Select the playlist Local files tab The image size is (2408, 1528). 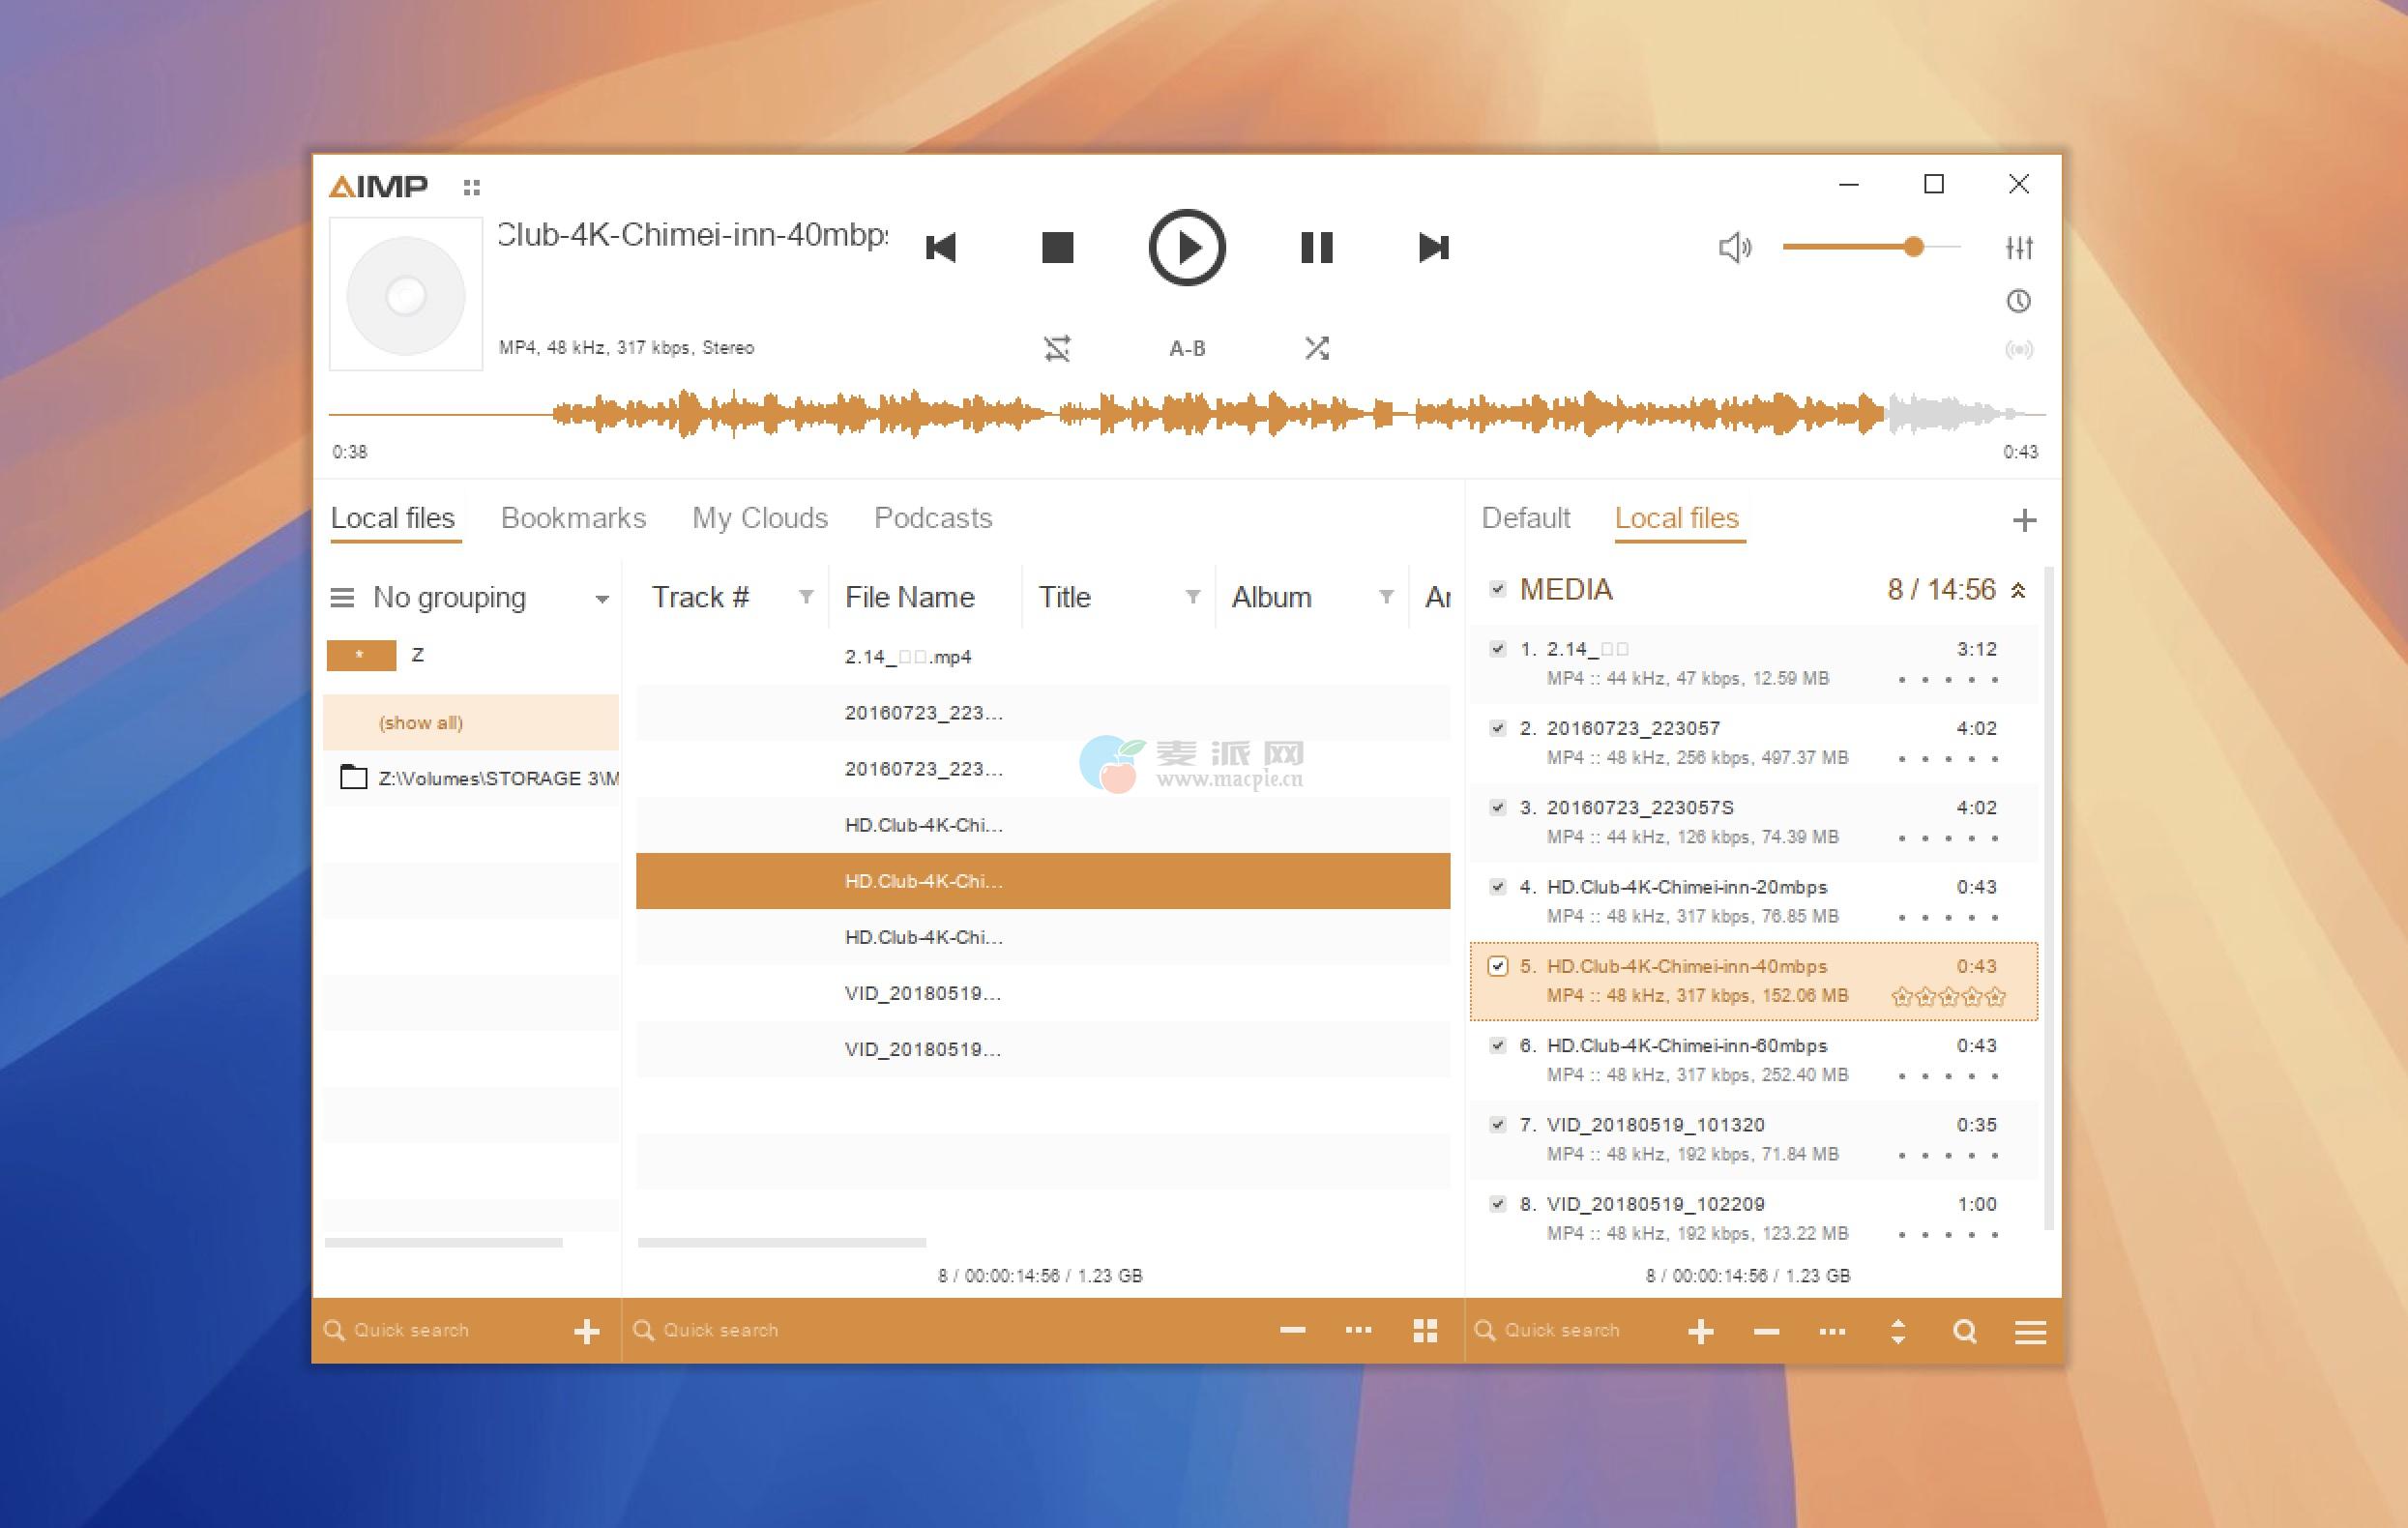click(x=1677, y=518)
